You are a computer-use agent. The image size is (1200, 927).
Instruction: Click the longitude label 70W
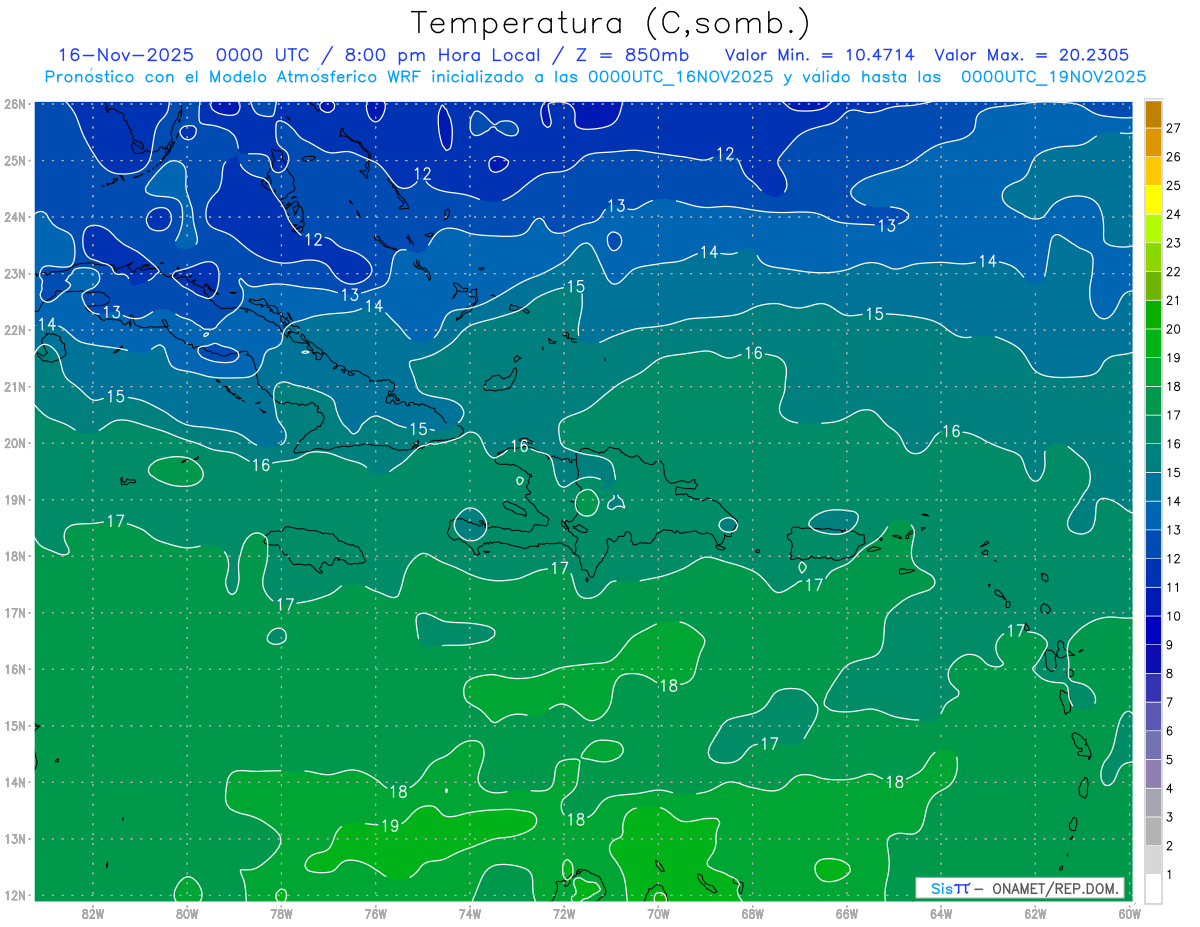click(658, 912)
